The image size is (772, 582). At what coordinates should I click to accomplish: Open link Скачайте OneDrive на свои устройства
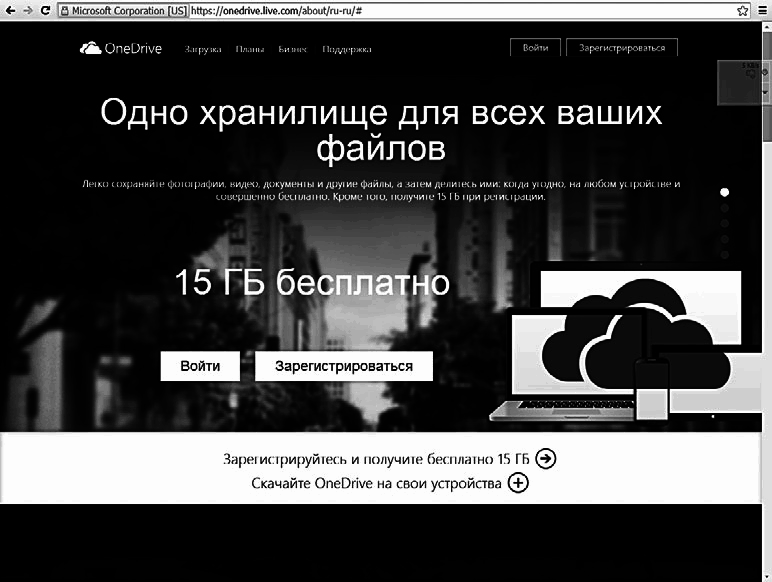coord(376,483)
